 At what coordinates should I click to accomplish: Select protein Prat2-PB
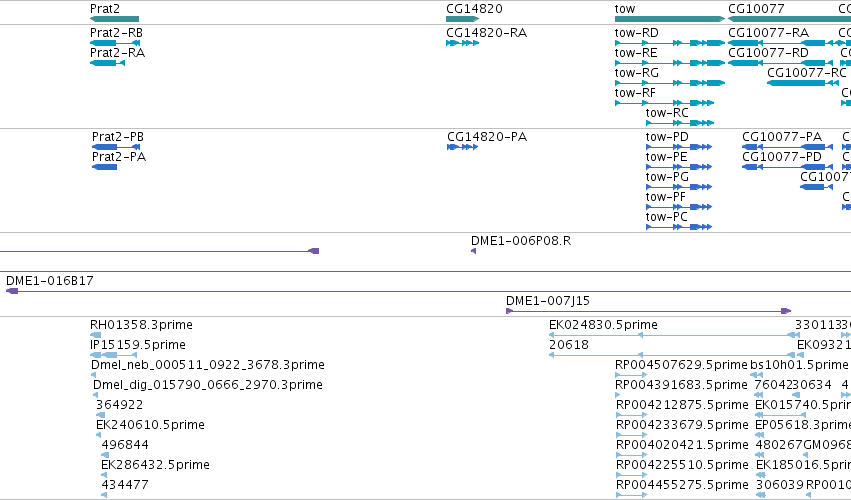[118, 137]
